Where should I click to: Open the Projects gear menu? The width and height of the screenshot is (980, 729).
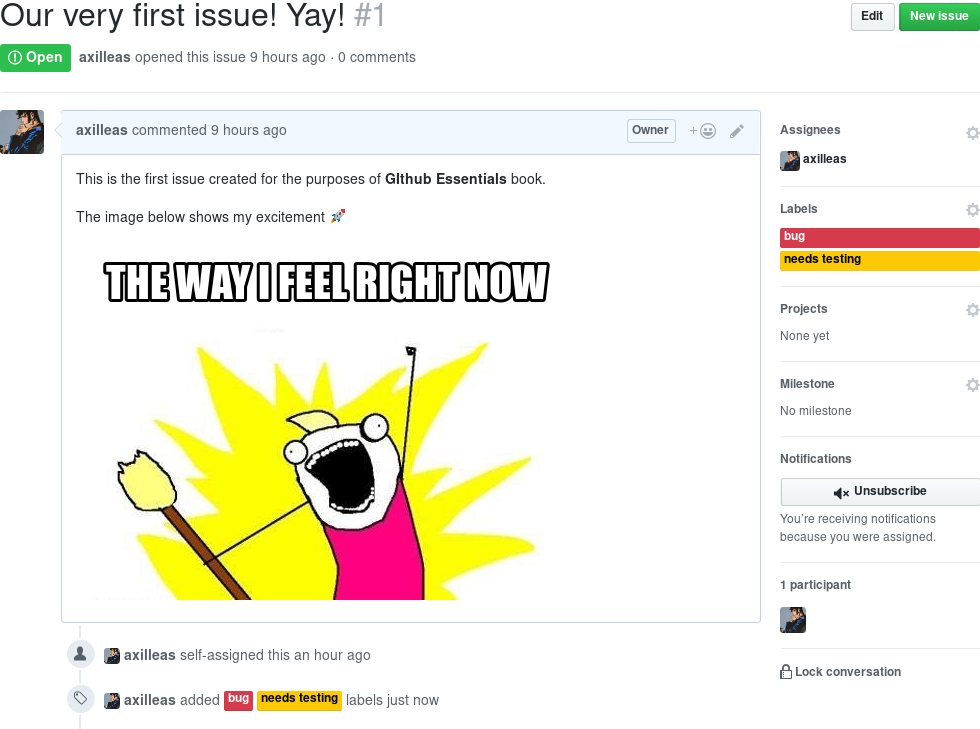tap(972, 309)
